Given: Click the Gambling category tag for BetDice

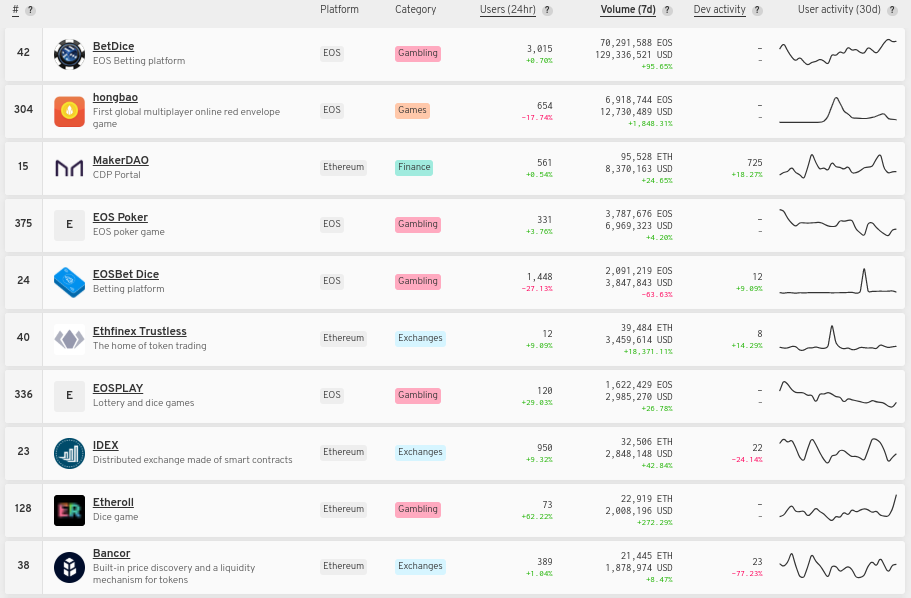Looking at the screenshot, I should click(418, 53).
